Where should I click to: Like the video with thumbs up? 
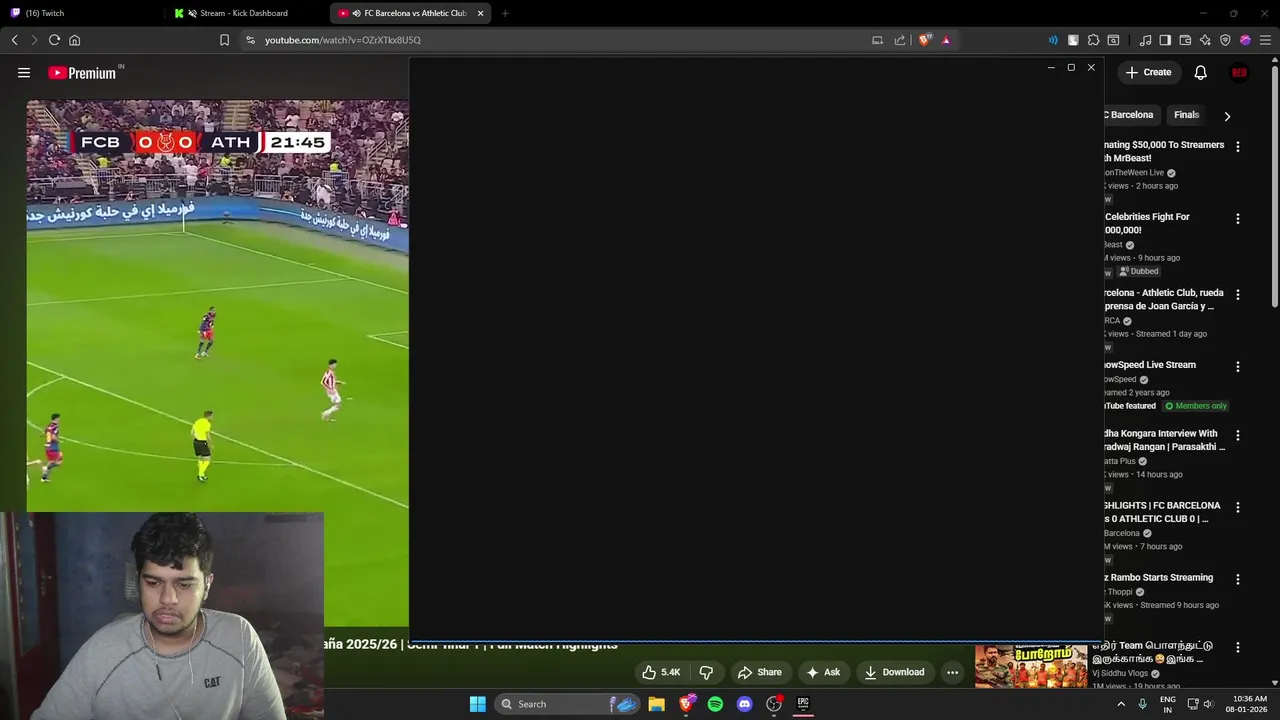point(661,672)
